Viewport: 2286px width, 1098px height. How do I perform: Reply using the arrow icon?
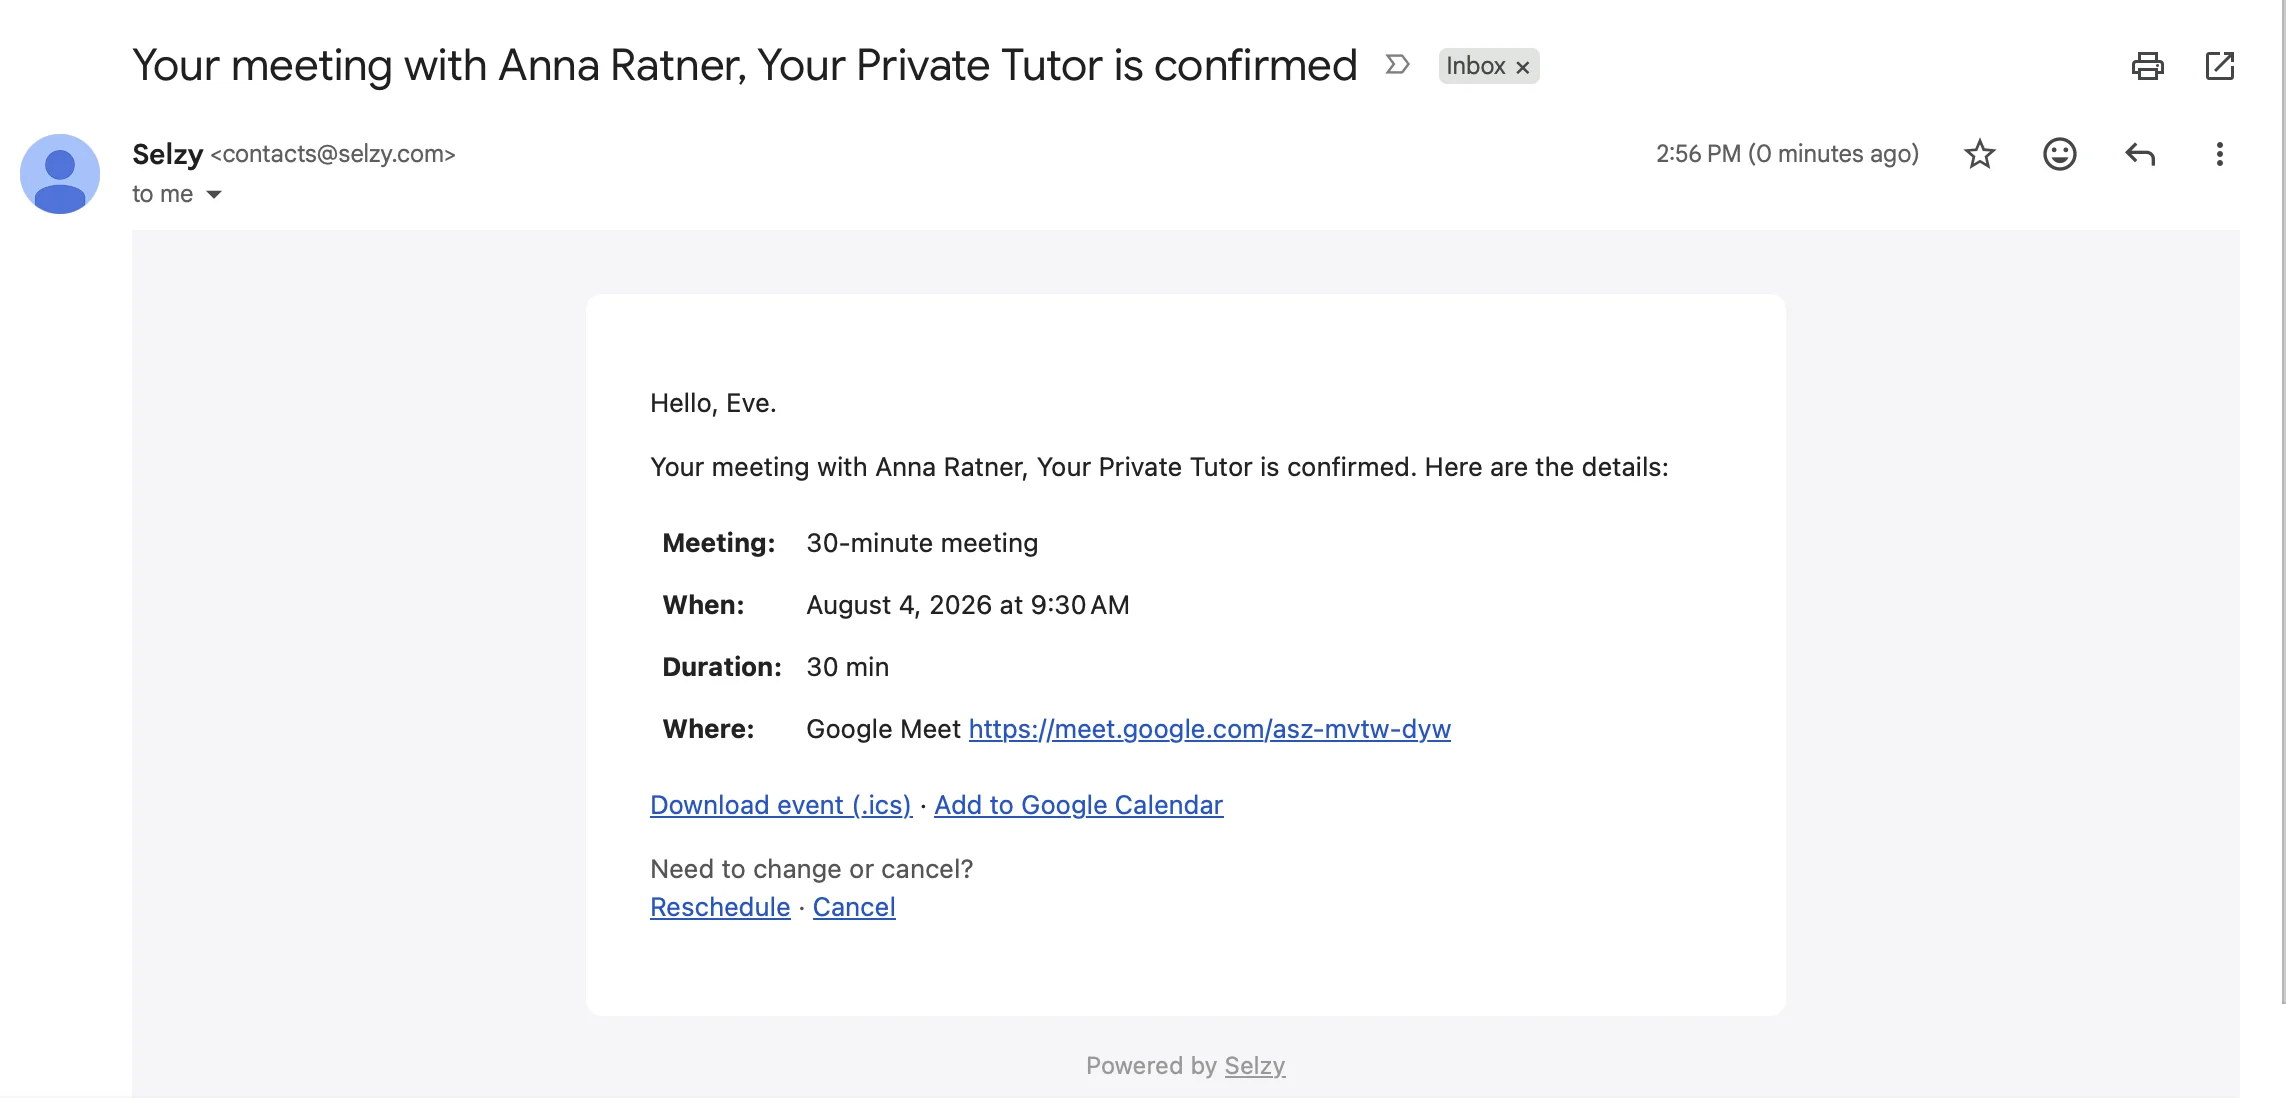[x=2139, y=154]
